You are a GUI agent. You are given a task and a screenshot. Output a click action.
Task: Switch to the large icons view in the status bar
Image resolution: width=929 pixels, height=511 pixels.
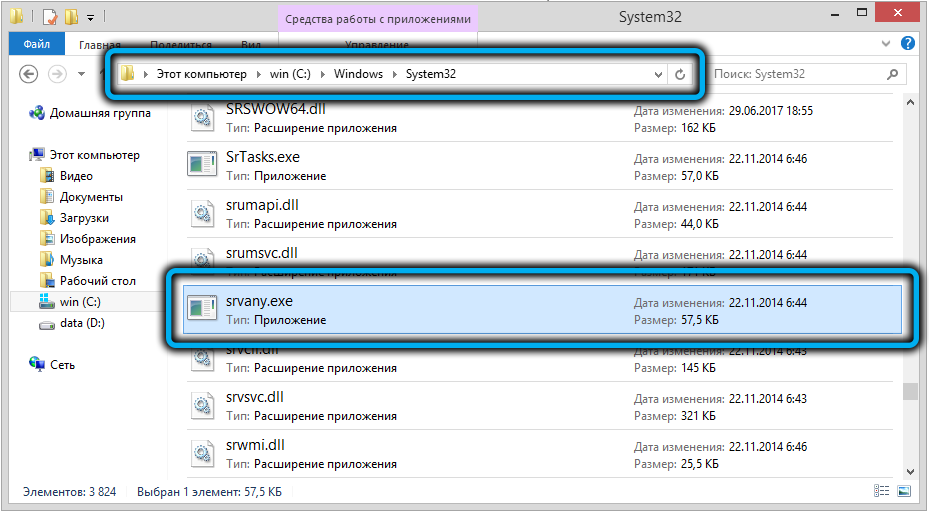pos(905,492)
